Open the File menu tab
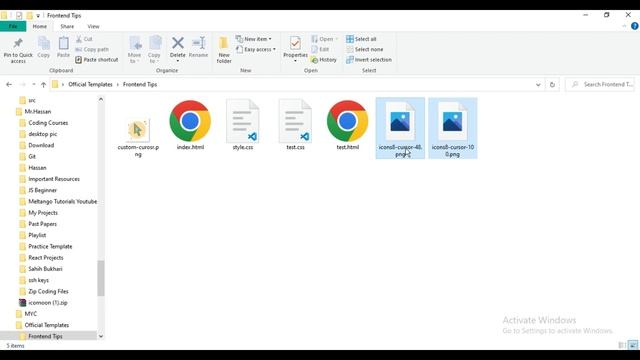This screenshot has height=360, width=640. 13,27
